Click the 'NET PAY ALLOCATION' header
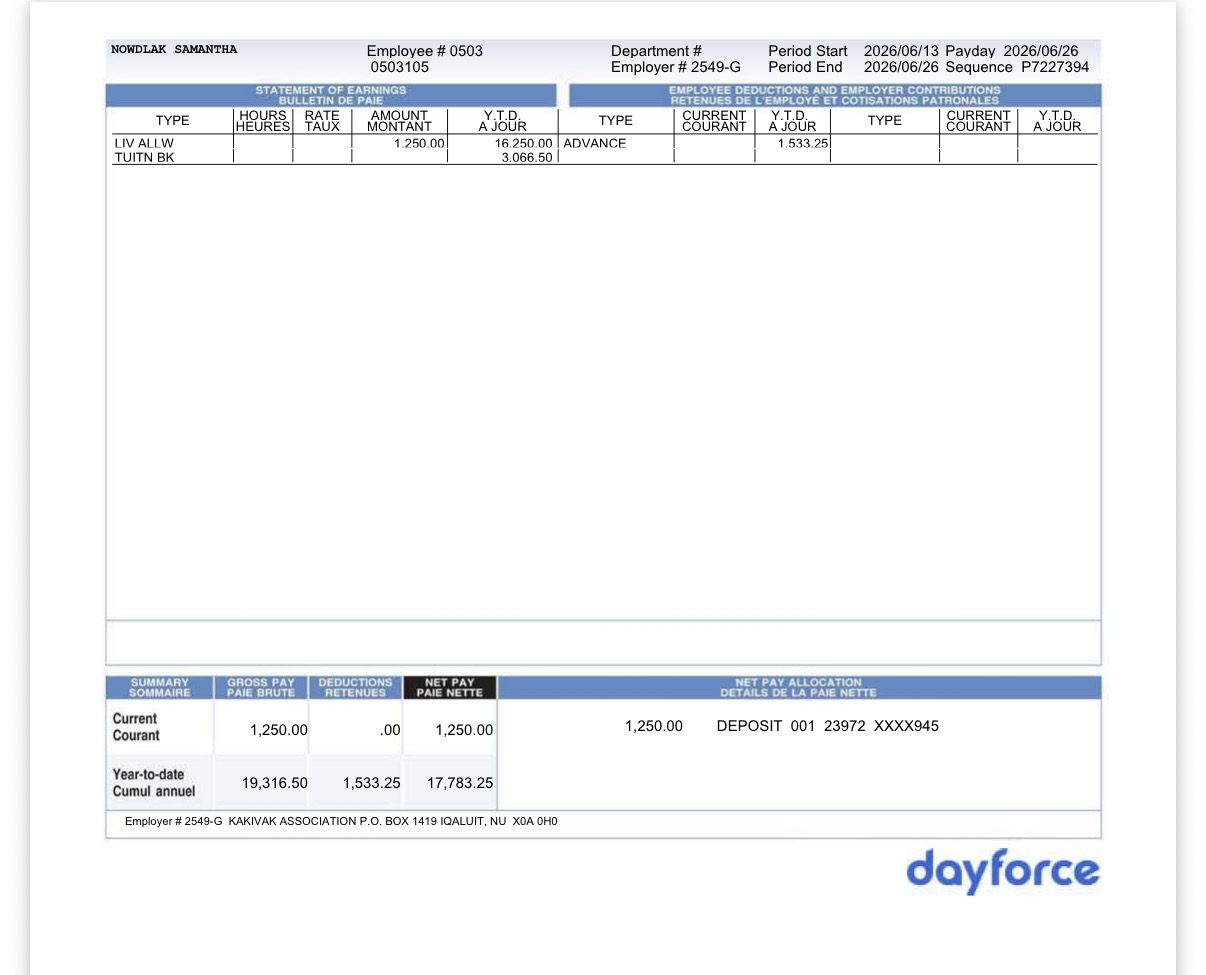 (799, 687)
